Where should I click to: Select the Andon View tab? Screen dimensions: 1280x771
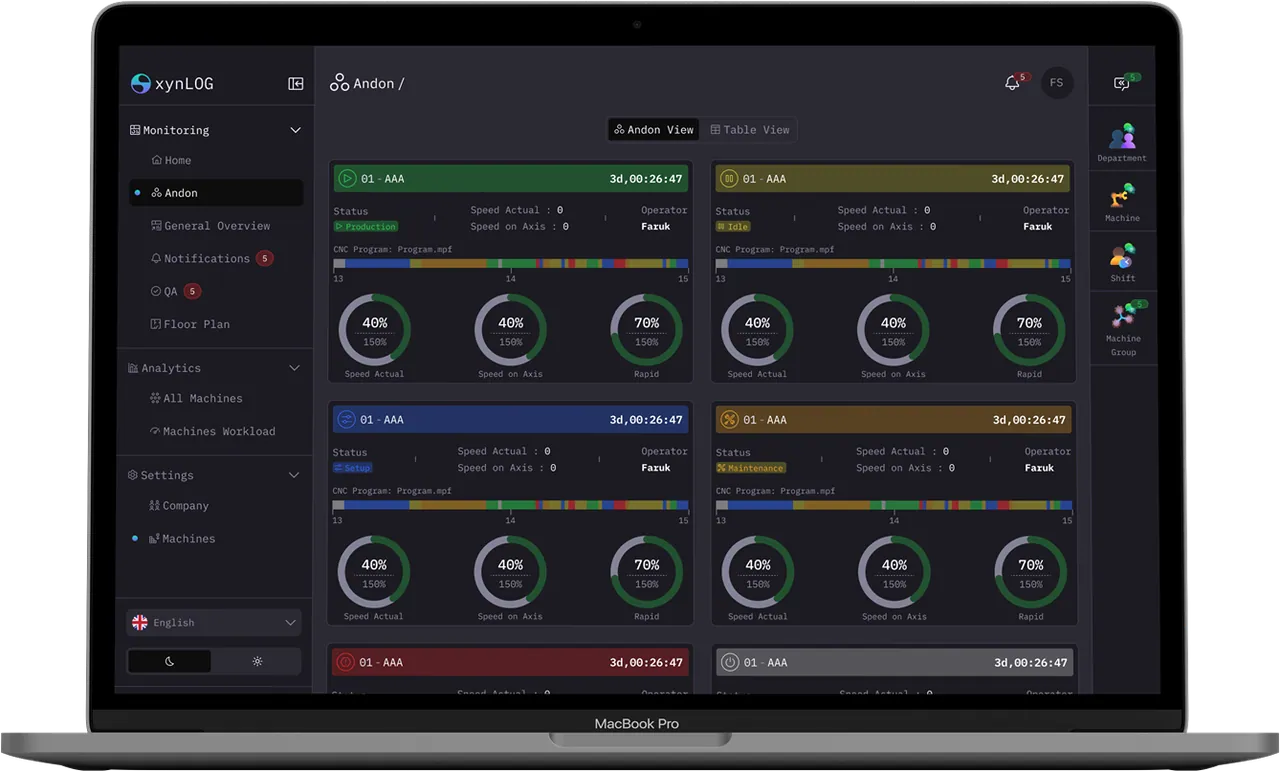(653, 129)
